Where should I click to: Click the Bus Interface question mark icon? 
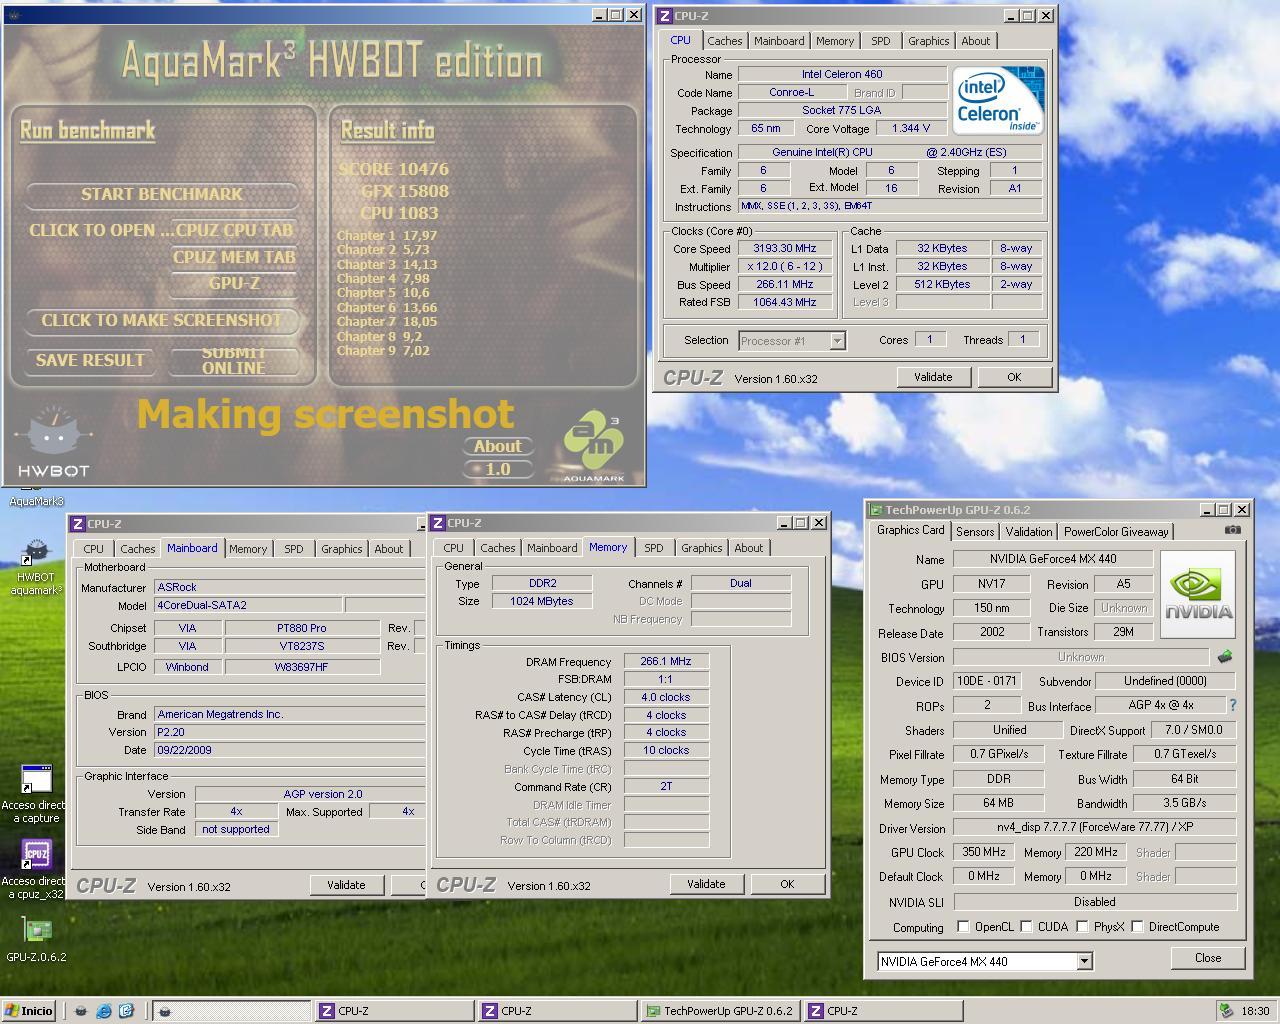click(x=1232, y=705)
